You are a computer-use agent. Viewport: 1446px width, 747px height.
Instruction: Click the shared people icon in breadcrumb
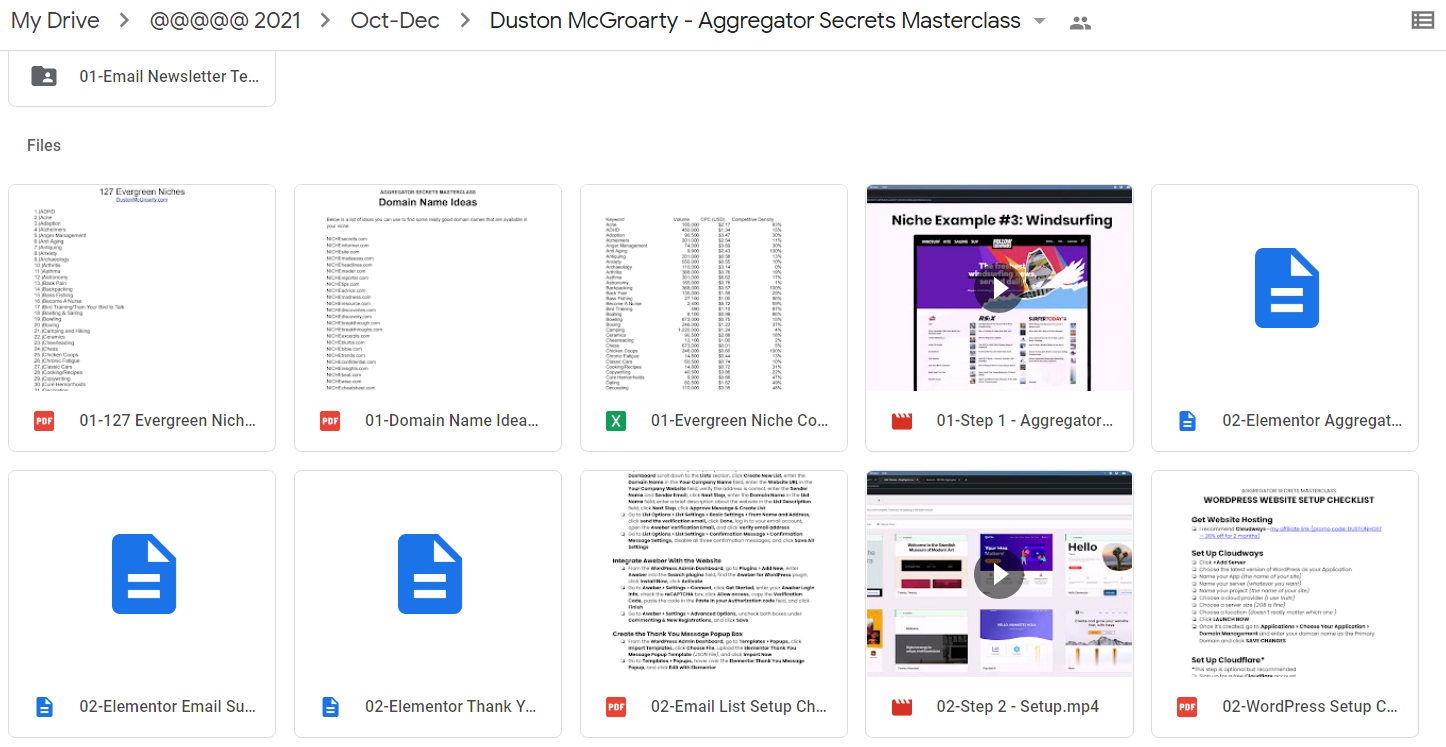click(1080, 22)
